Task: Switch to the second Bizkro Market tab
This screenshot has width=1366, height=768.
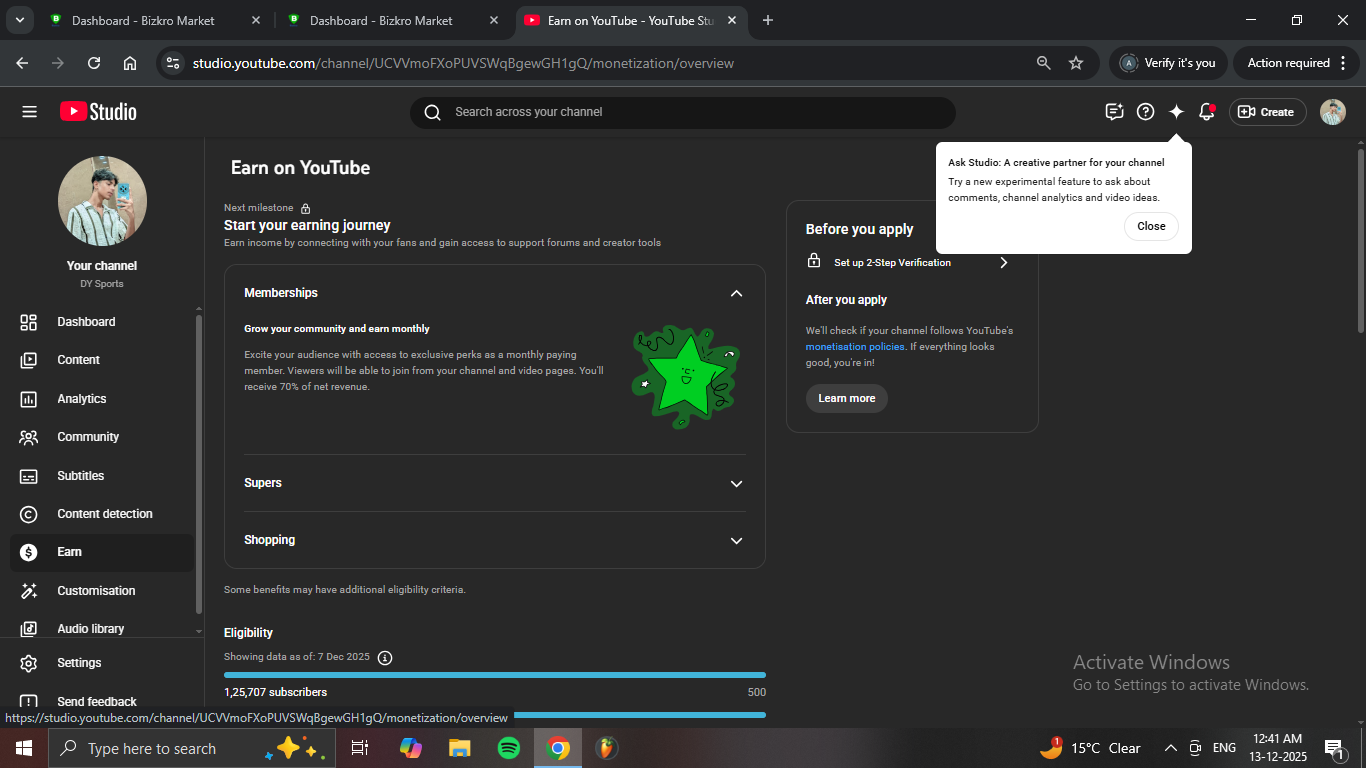Action: tap(380, 20)
